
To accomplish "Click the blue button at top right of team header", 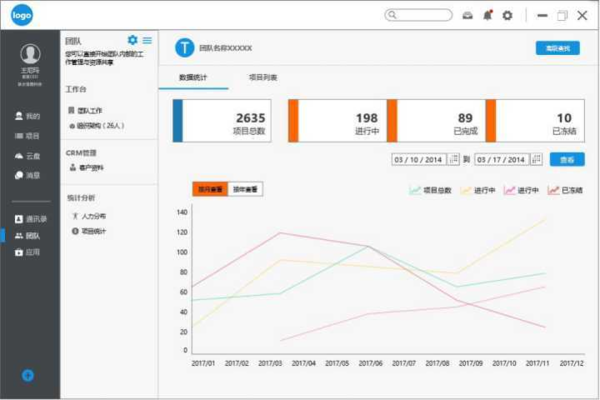I will pos(558,48).
